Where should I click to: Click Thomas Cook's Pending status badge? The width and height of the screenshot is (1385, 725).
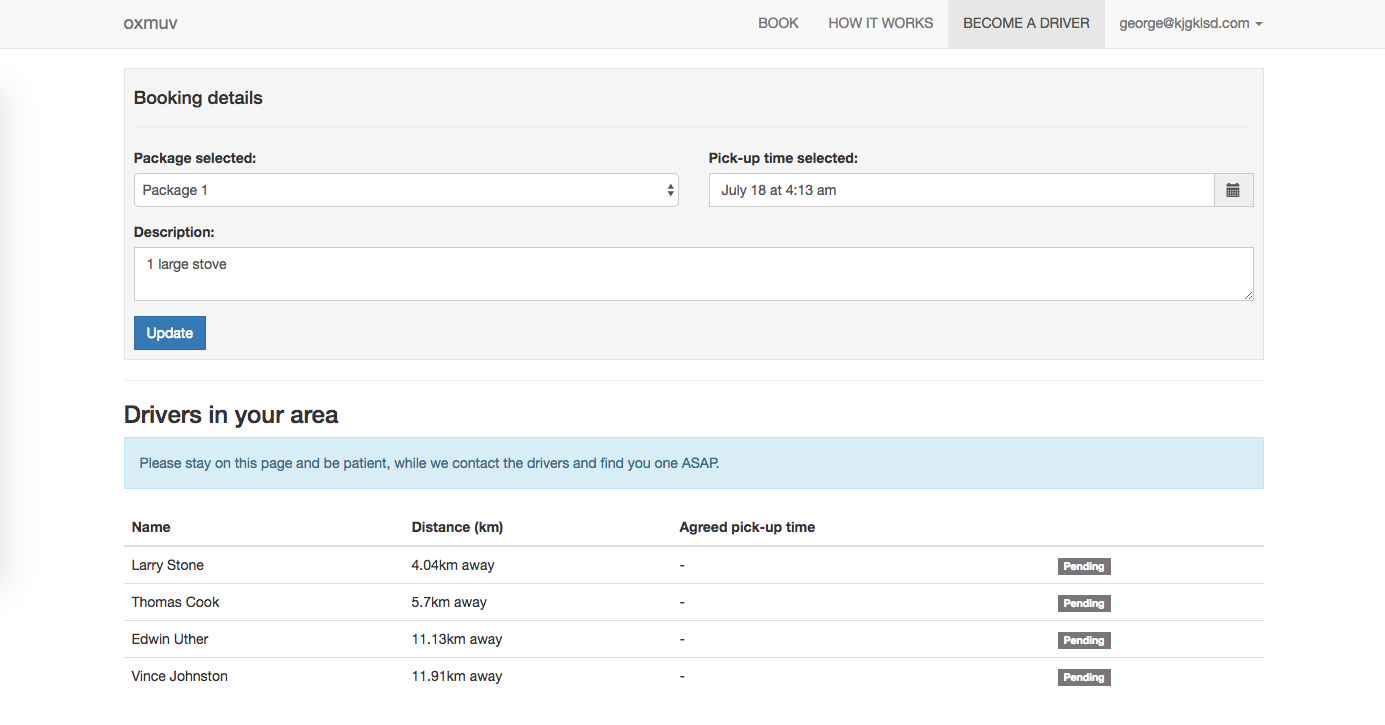[1084, 603]
